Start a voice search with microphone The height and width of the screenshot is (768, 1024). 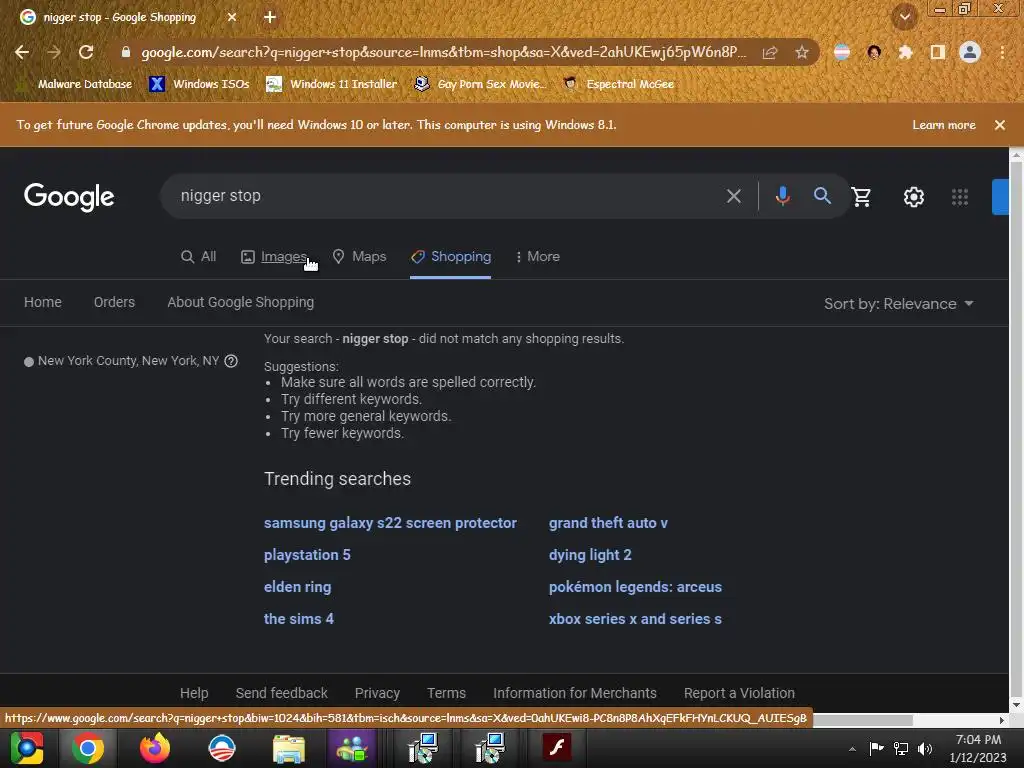pyautogui.click(x=782, y=196)
